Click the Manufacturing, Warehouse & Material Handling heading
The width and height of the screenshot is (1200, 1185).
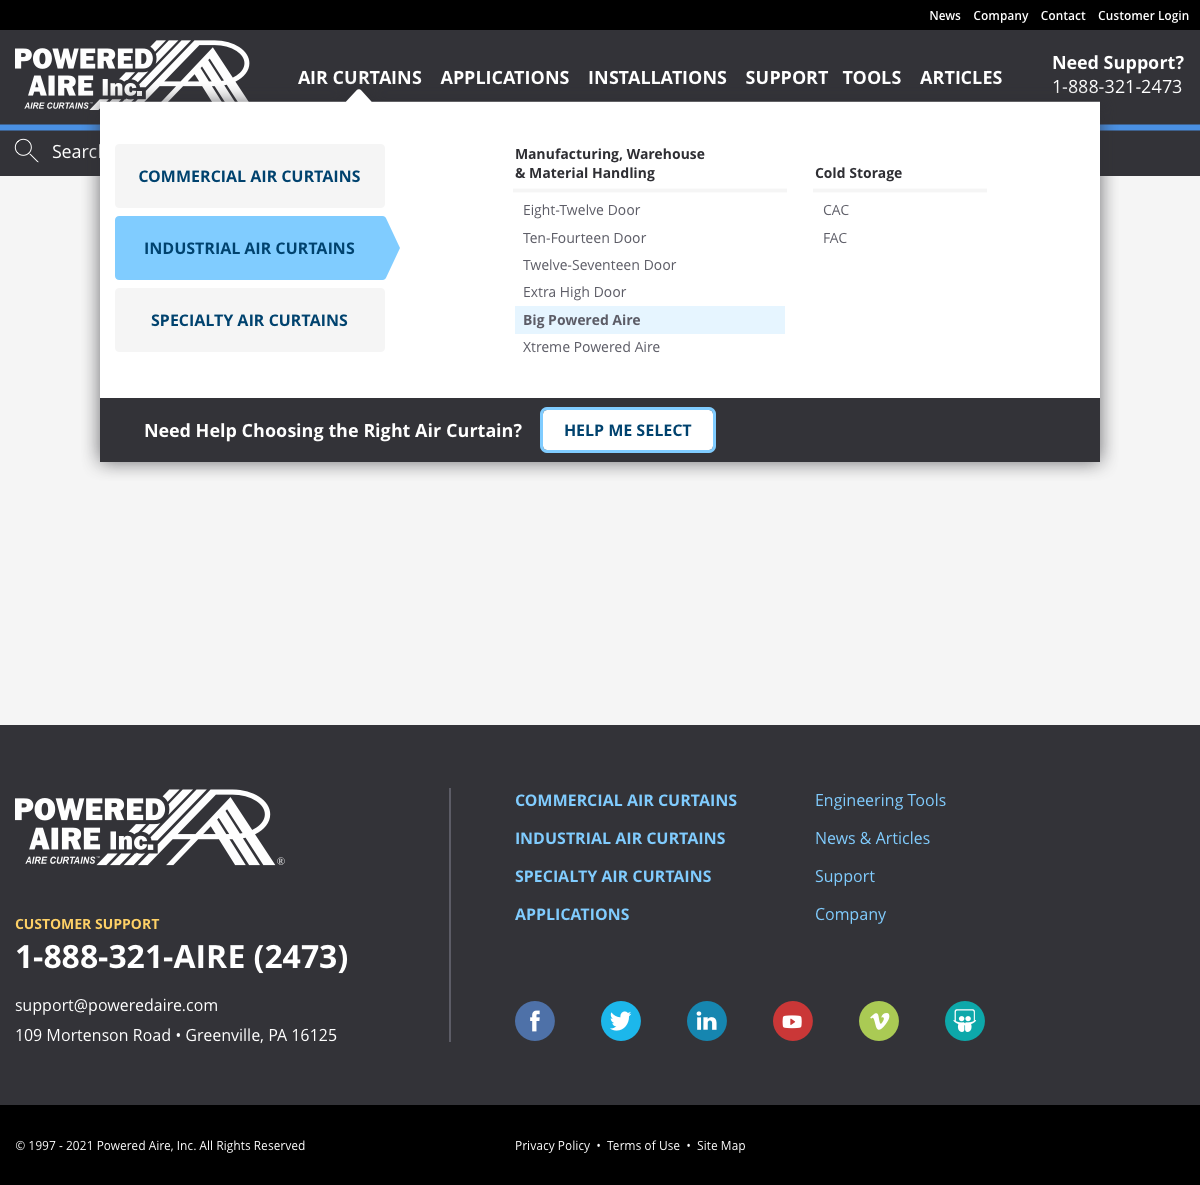pyautogui.click(x=610, y=163)
